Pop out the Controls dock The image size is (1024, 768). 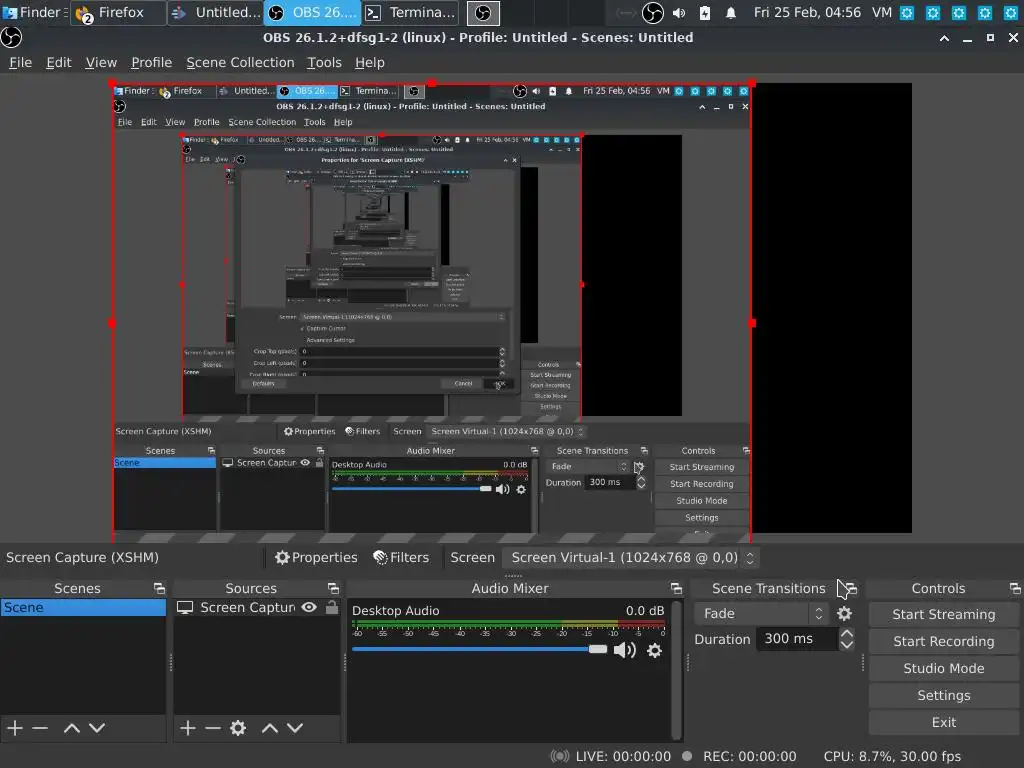click(1015, 588)
